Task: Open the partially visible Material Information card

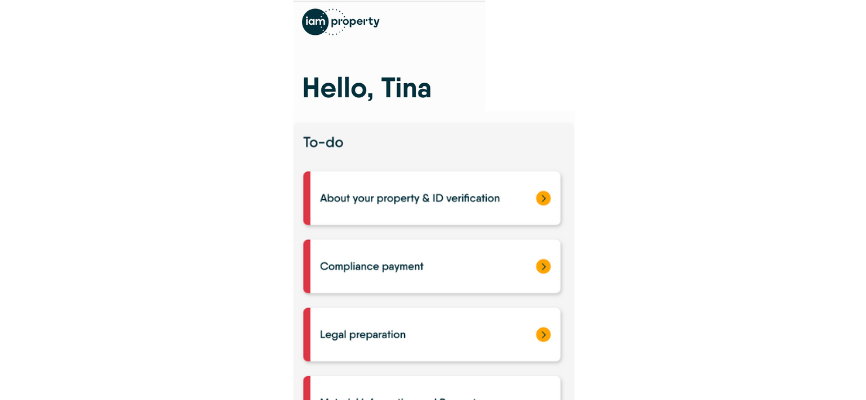Action: pos(432,388)
